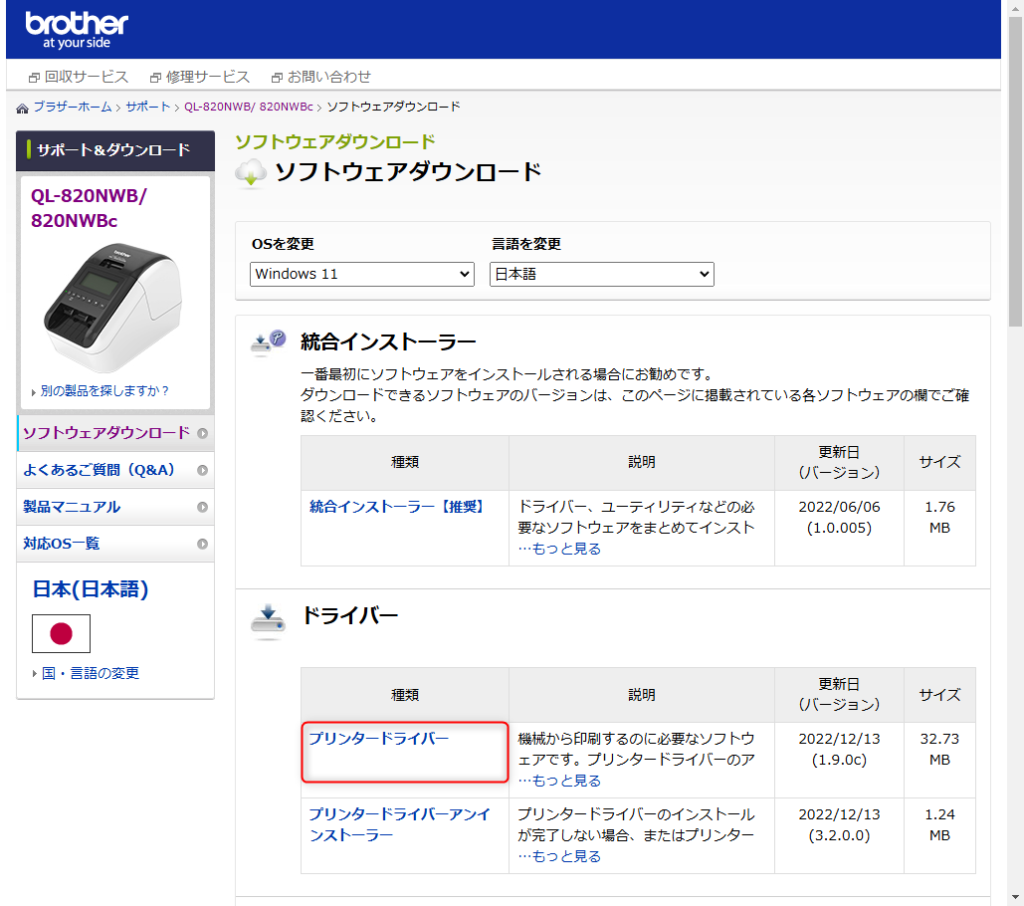
Task: Click the external link icon beside 回収サービス
Action: [34, 78]
